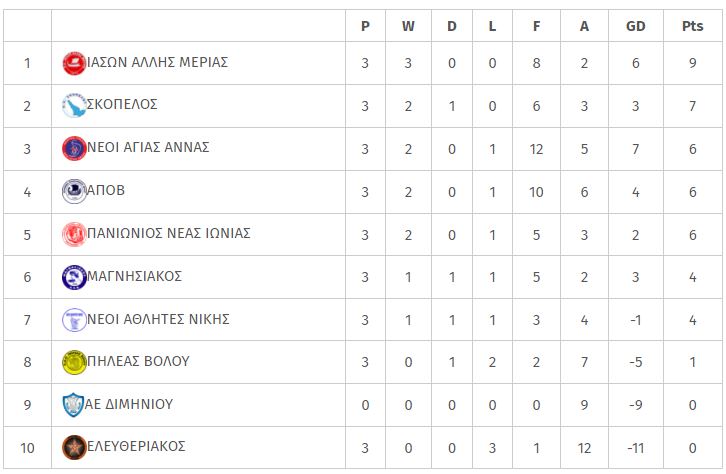Click the ΣΚΟΠΕΛΟΣ team crest icon
The width and height of the screenshot is (726, 474).
(74, 106)
